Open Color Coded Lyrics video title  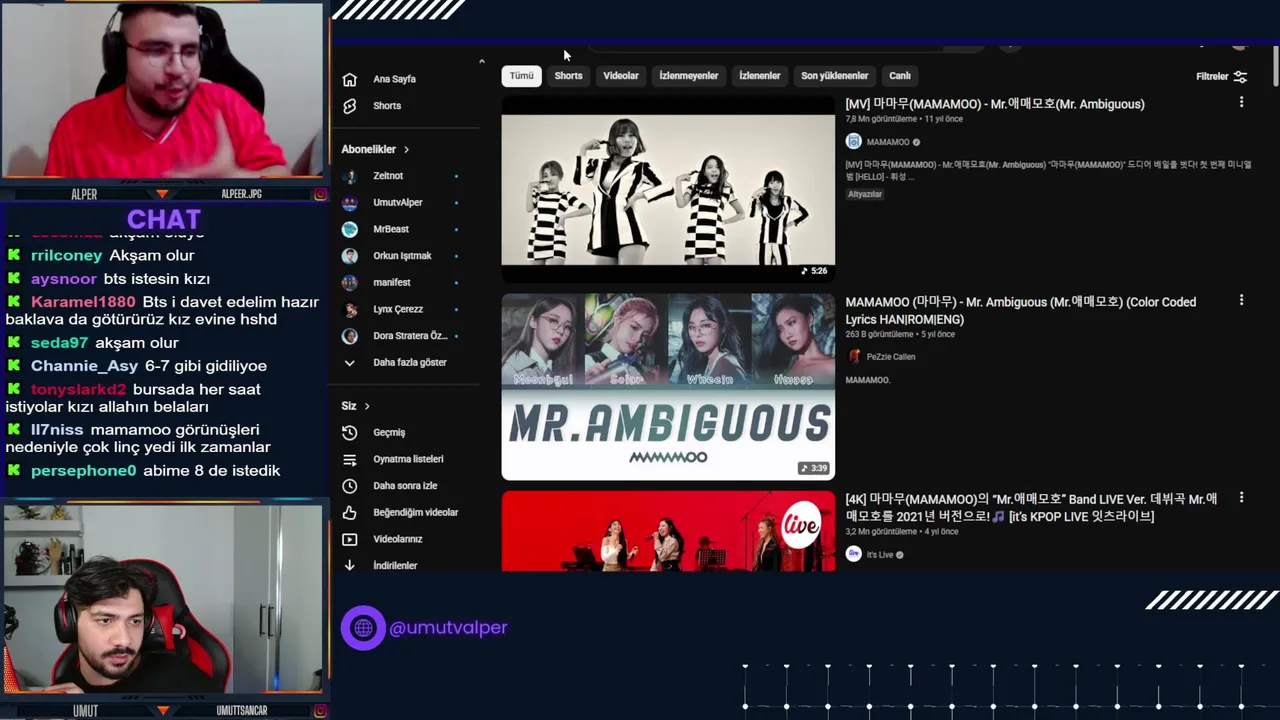coord(1020,310)
